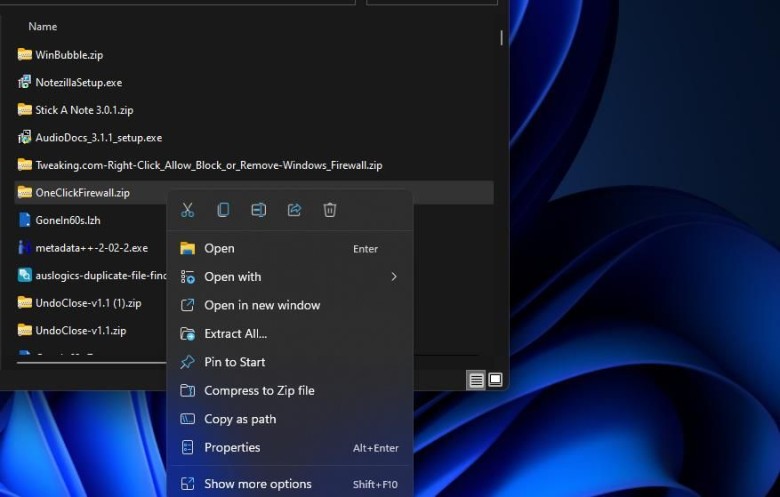Sort by the Name column header
Viewport: 780px width, 497px height.
coord(43,26)
